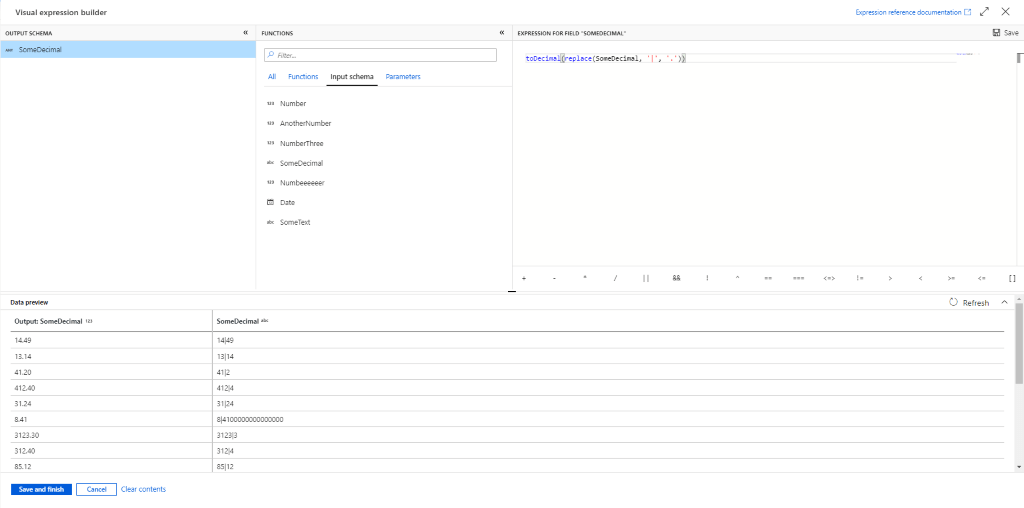Viewport: 1024px width, 508px height.
Task: Insert the not-equals != operator
Action: 860,278
